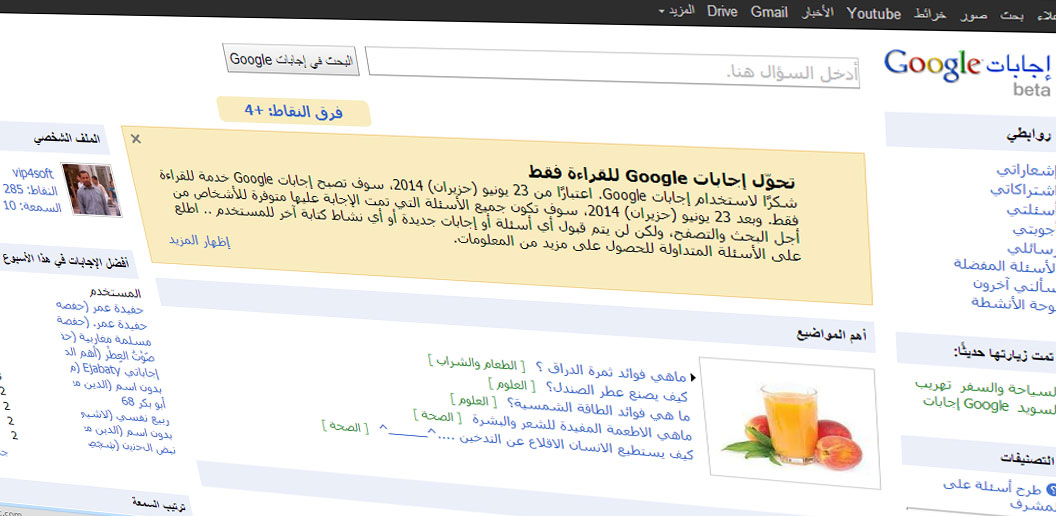Click the arrow marker beside الدراق question
1056x516 pixels.
pos(692,377)
